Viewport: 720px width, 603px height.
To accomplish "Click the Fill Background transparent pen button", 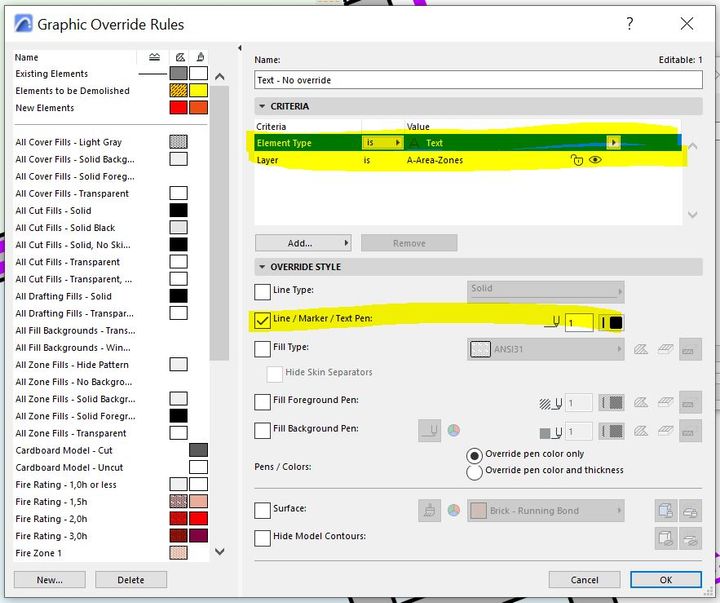I will (x=429, y=431).
